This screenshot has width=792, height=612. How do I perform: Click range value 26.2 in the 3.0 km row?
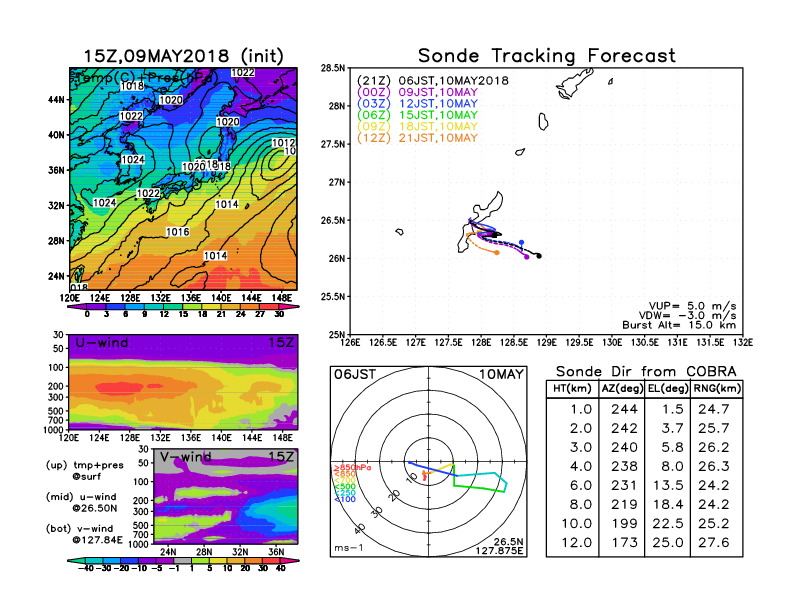[x=714, y=447]
